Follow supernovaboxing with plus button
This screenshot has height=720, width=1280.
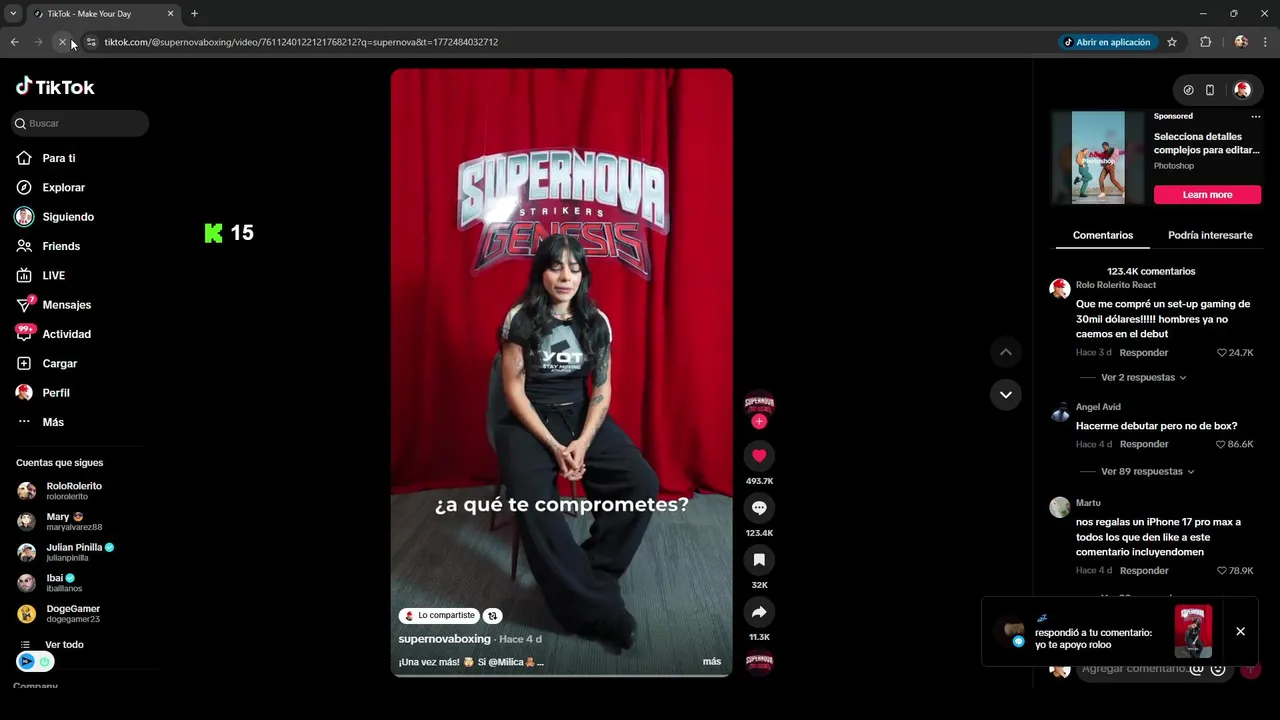(759, 422)
